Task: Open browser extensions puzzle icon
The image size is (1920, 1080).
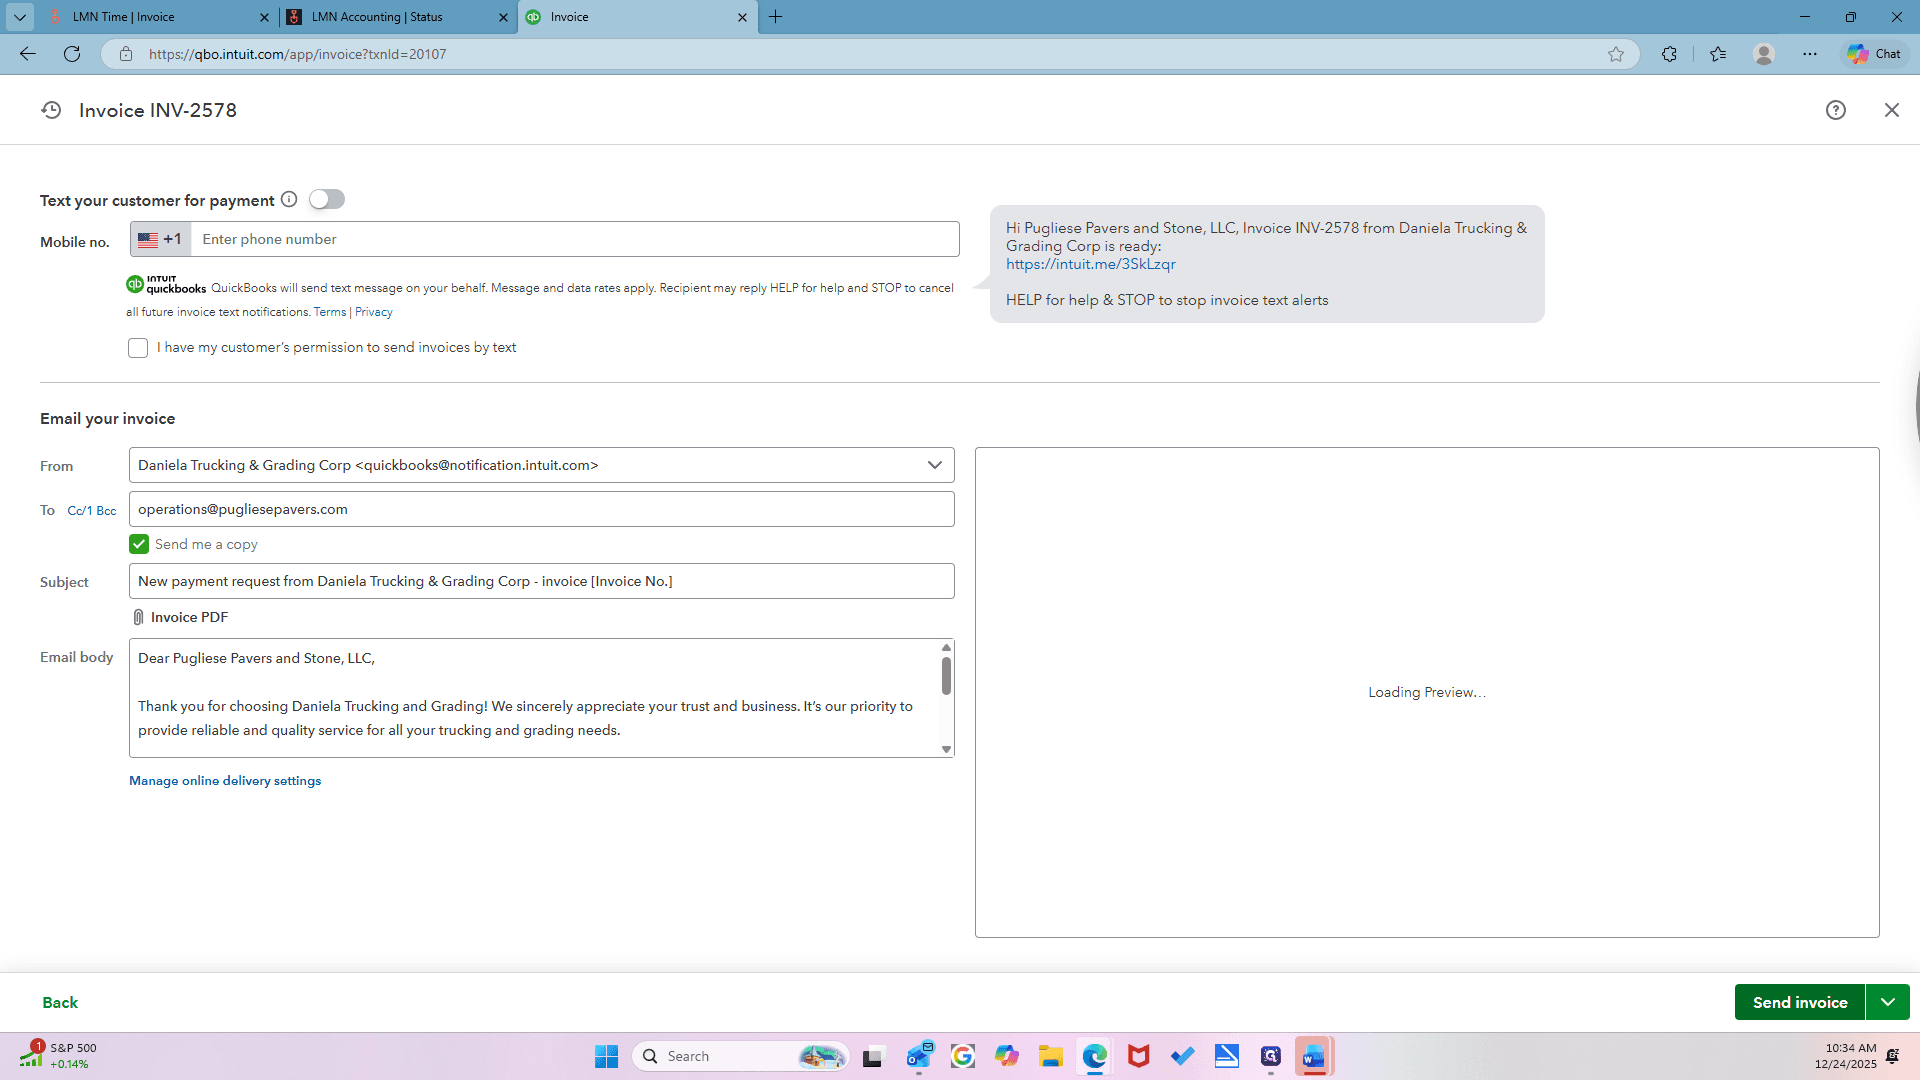Action: 1669,54
